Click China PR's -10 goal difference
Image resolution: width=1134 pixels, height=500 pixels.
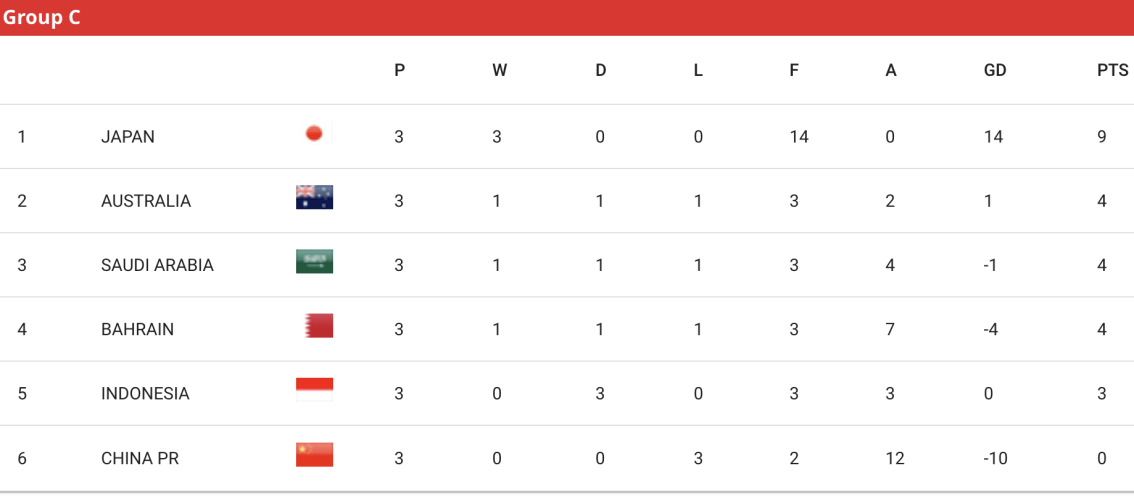point(997,459)
